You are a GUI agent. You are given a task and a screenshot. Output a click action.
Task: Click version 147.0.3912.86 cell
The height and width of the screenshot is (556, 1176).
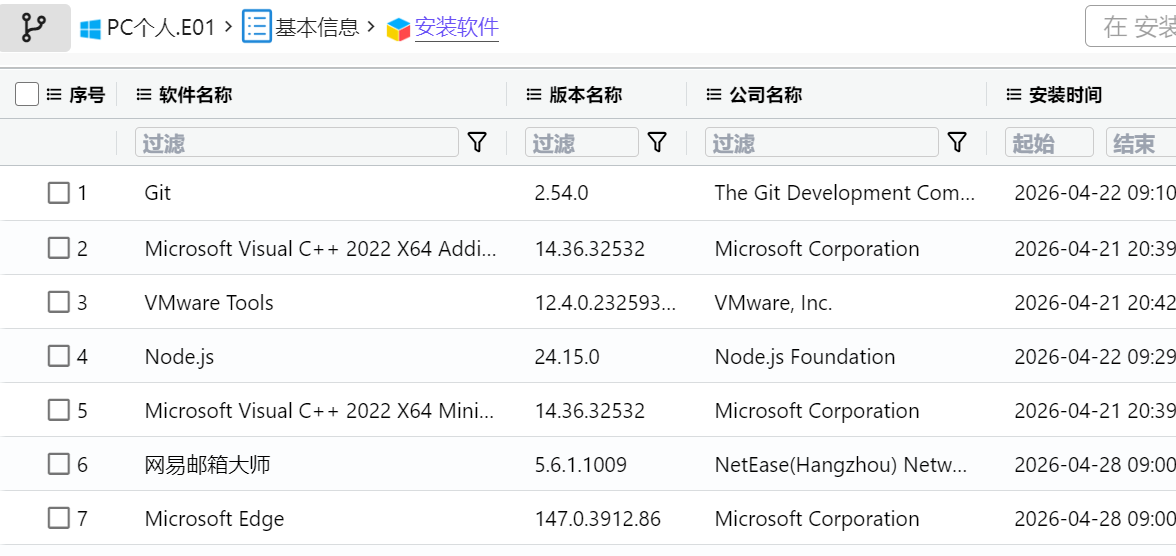(x=598, y=518)
